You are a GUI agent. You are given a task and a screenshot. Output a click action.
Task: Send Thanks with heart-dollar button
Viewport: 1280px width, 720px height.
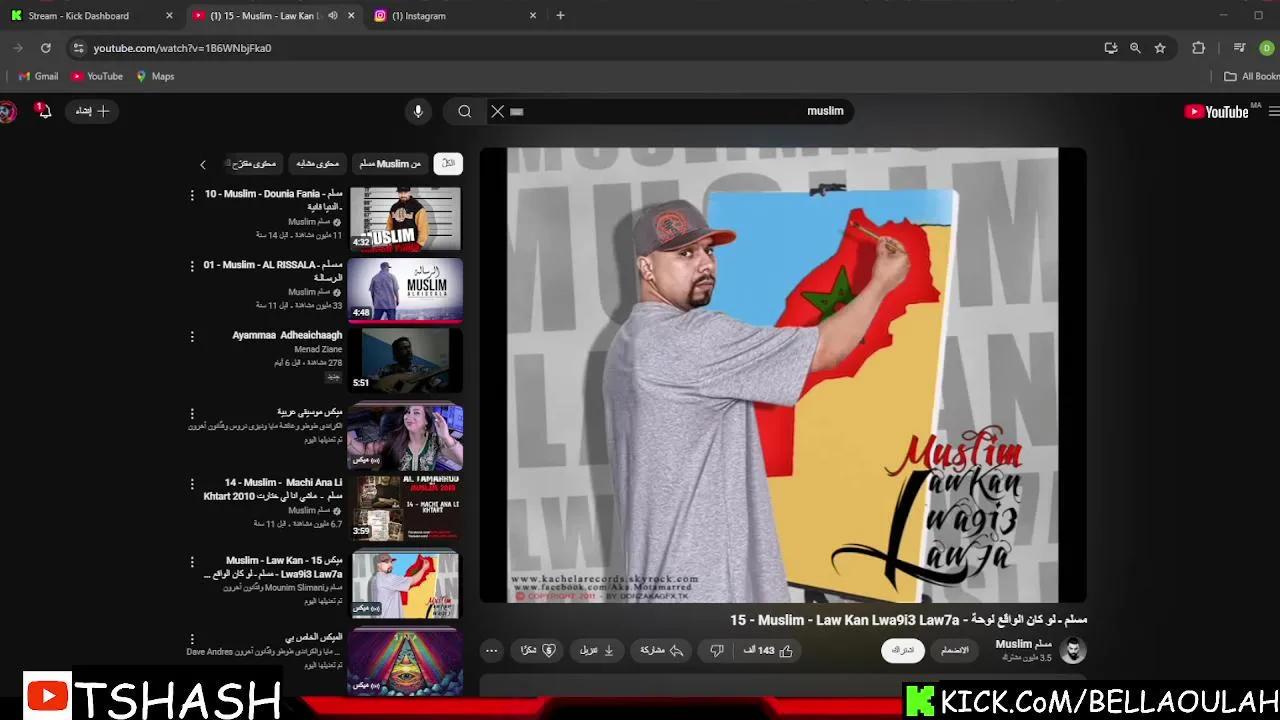538,650
